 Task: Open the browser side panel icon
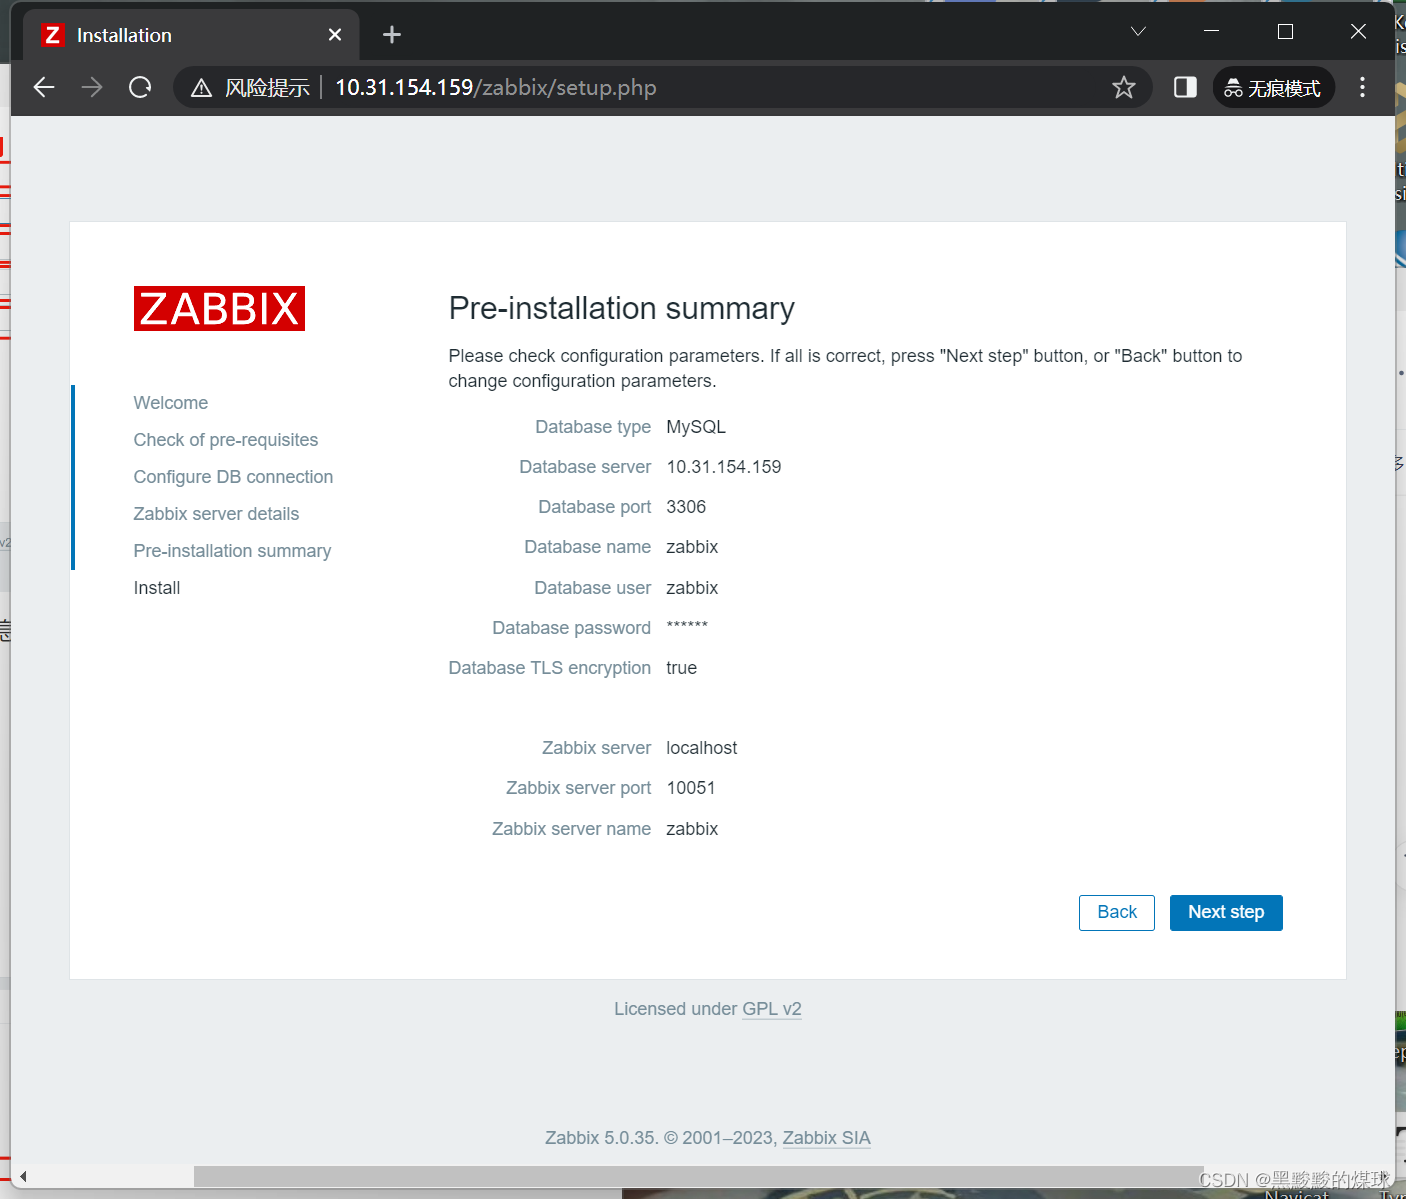[x=1184, y=87]
